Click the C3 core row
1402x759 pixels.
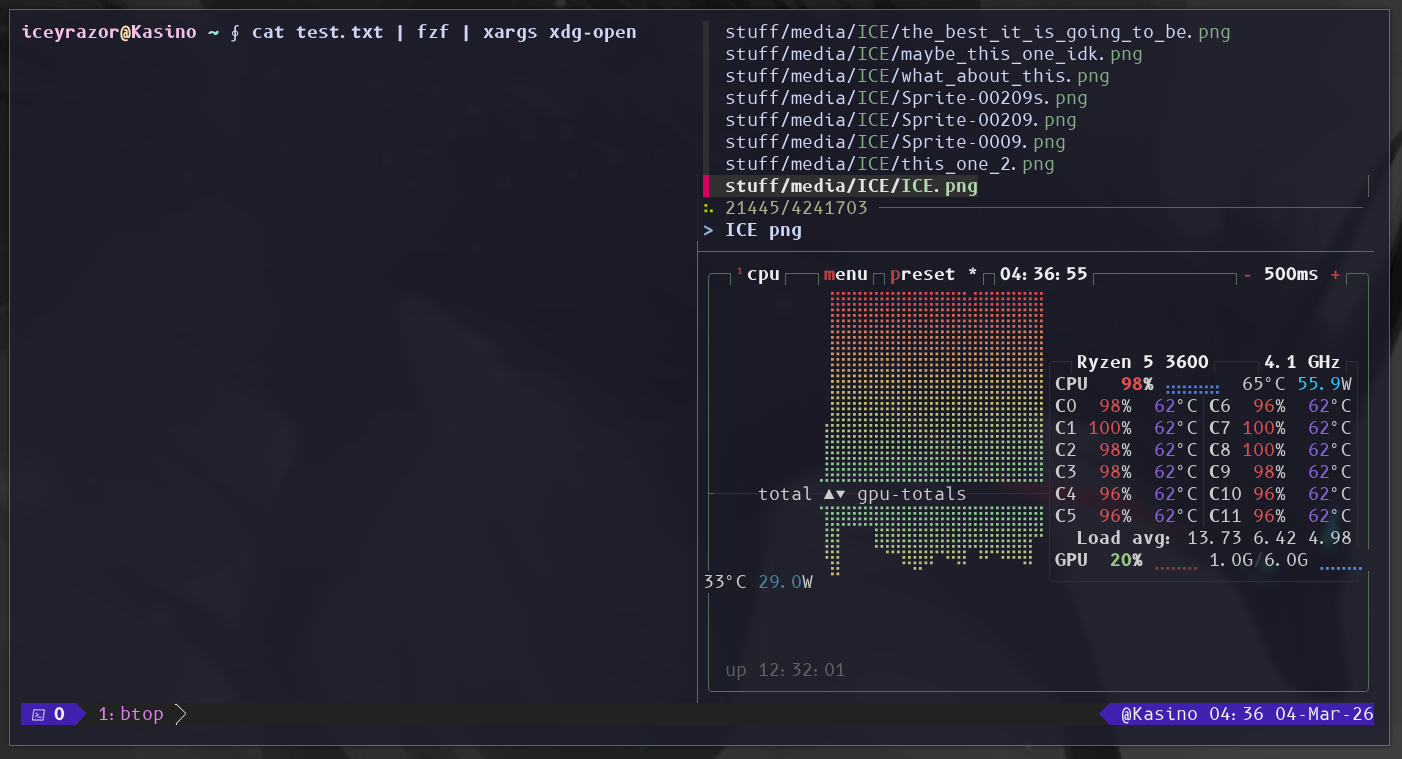click(x=1126, y=472)
